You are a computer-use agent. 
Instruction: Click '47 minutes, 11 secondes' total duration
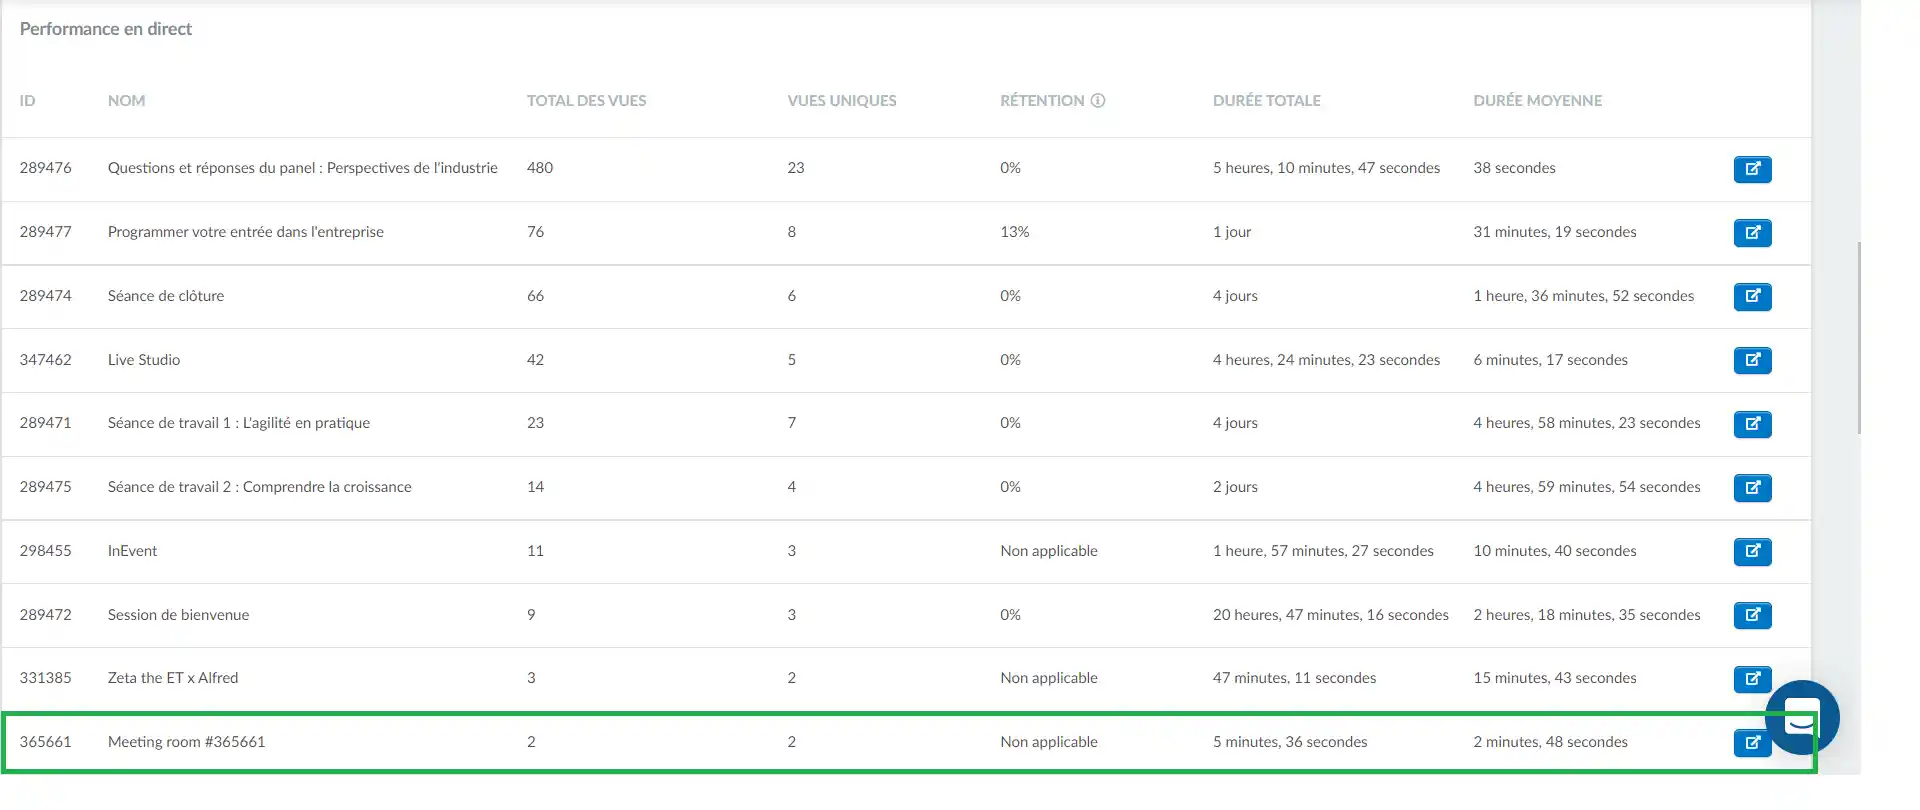click(1294, 678)
